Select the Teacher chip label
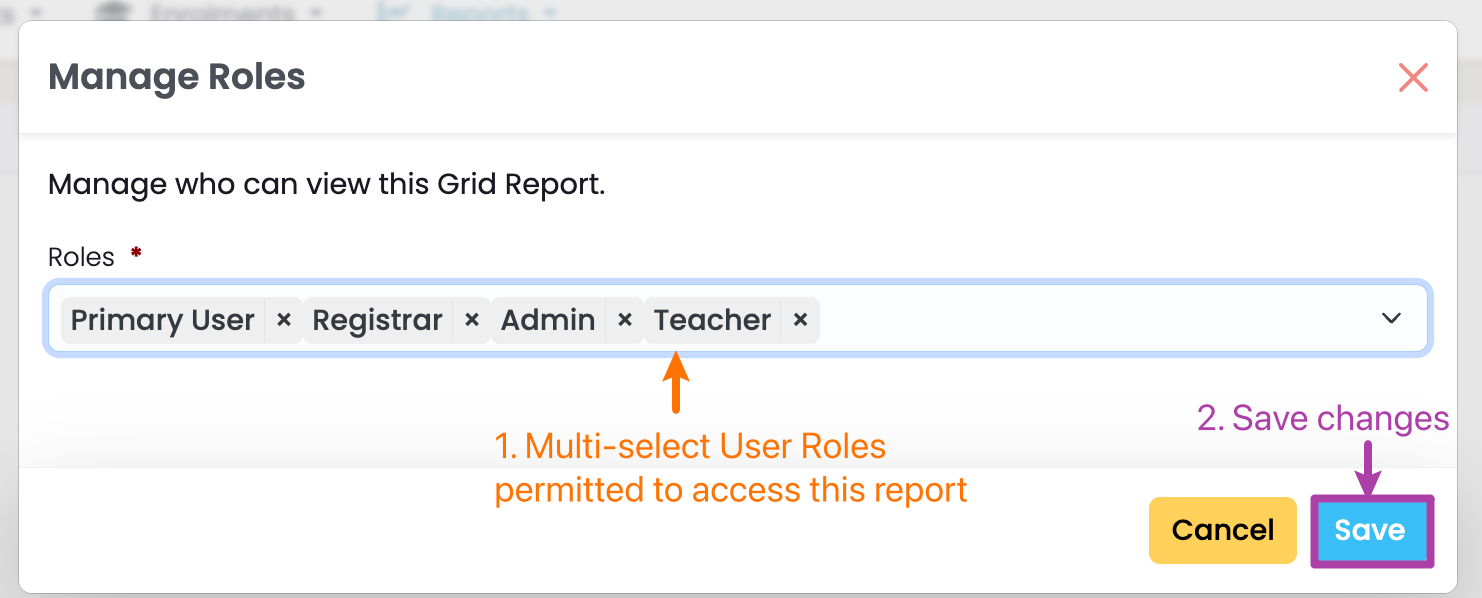Image resolution: width=1482 pixels, height=598 pixels. coord(712,320)
